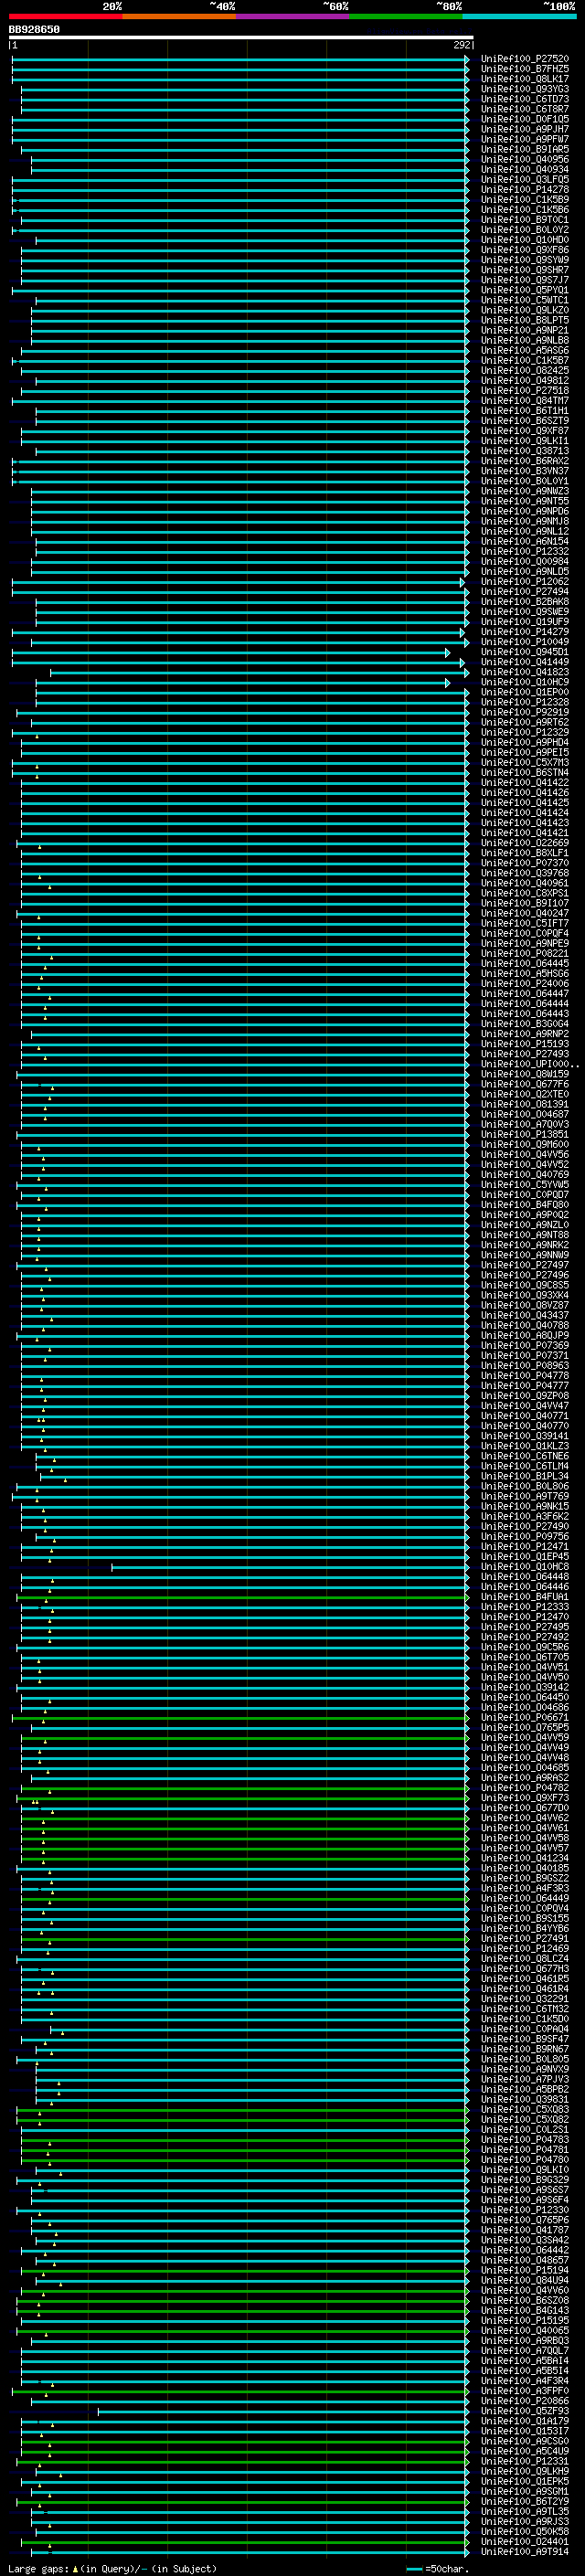Select the UniRef100_Q9XF86 row label
585x2576 pixels.
tap(525, 250)
